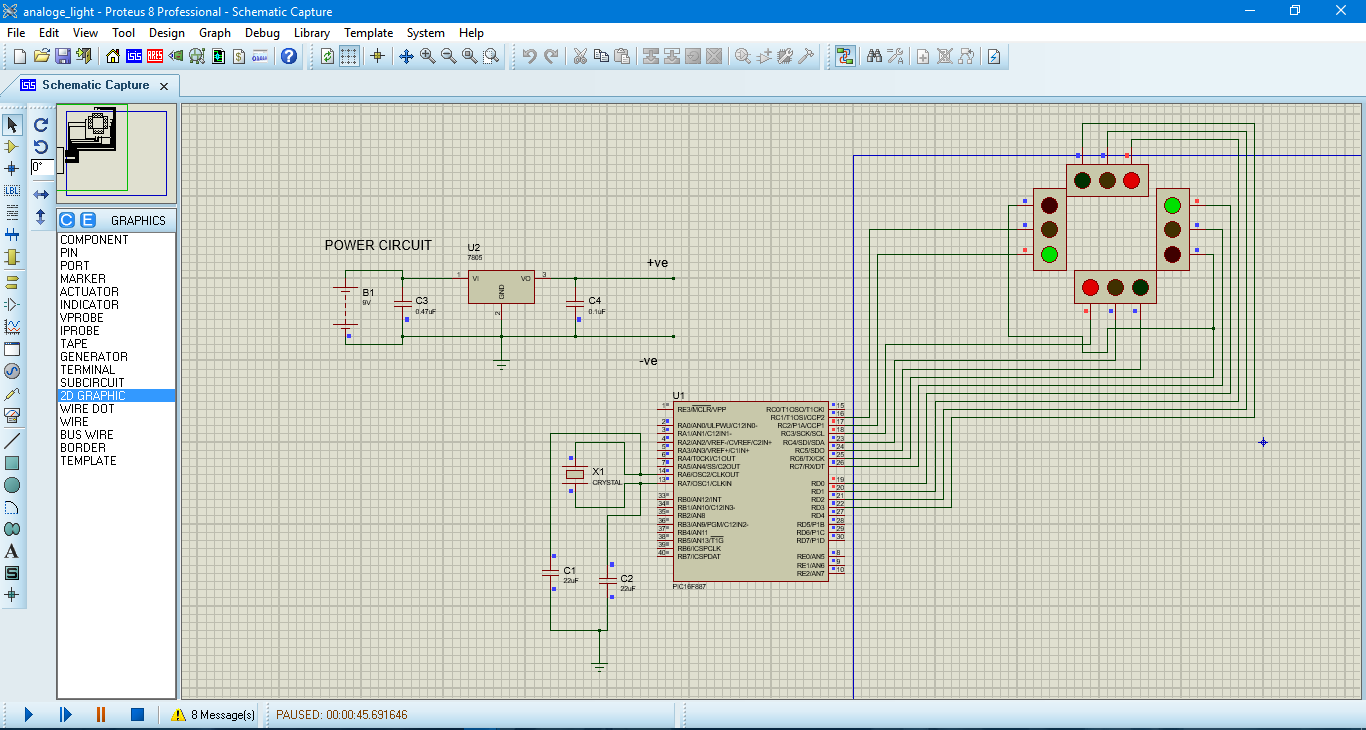1366x730 pixels.
Task: Flip vertically with Y-mirror icon
Action: point(41,216)
